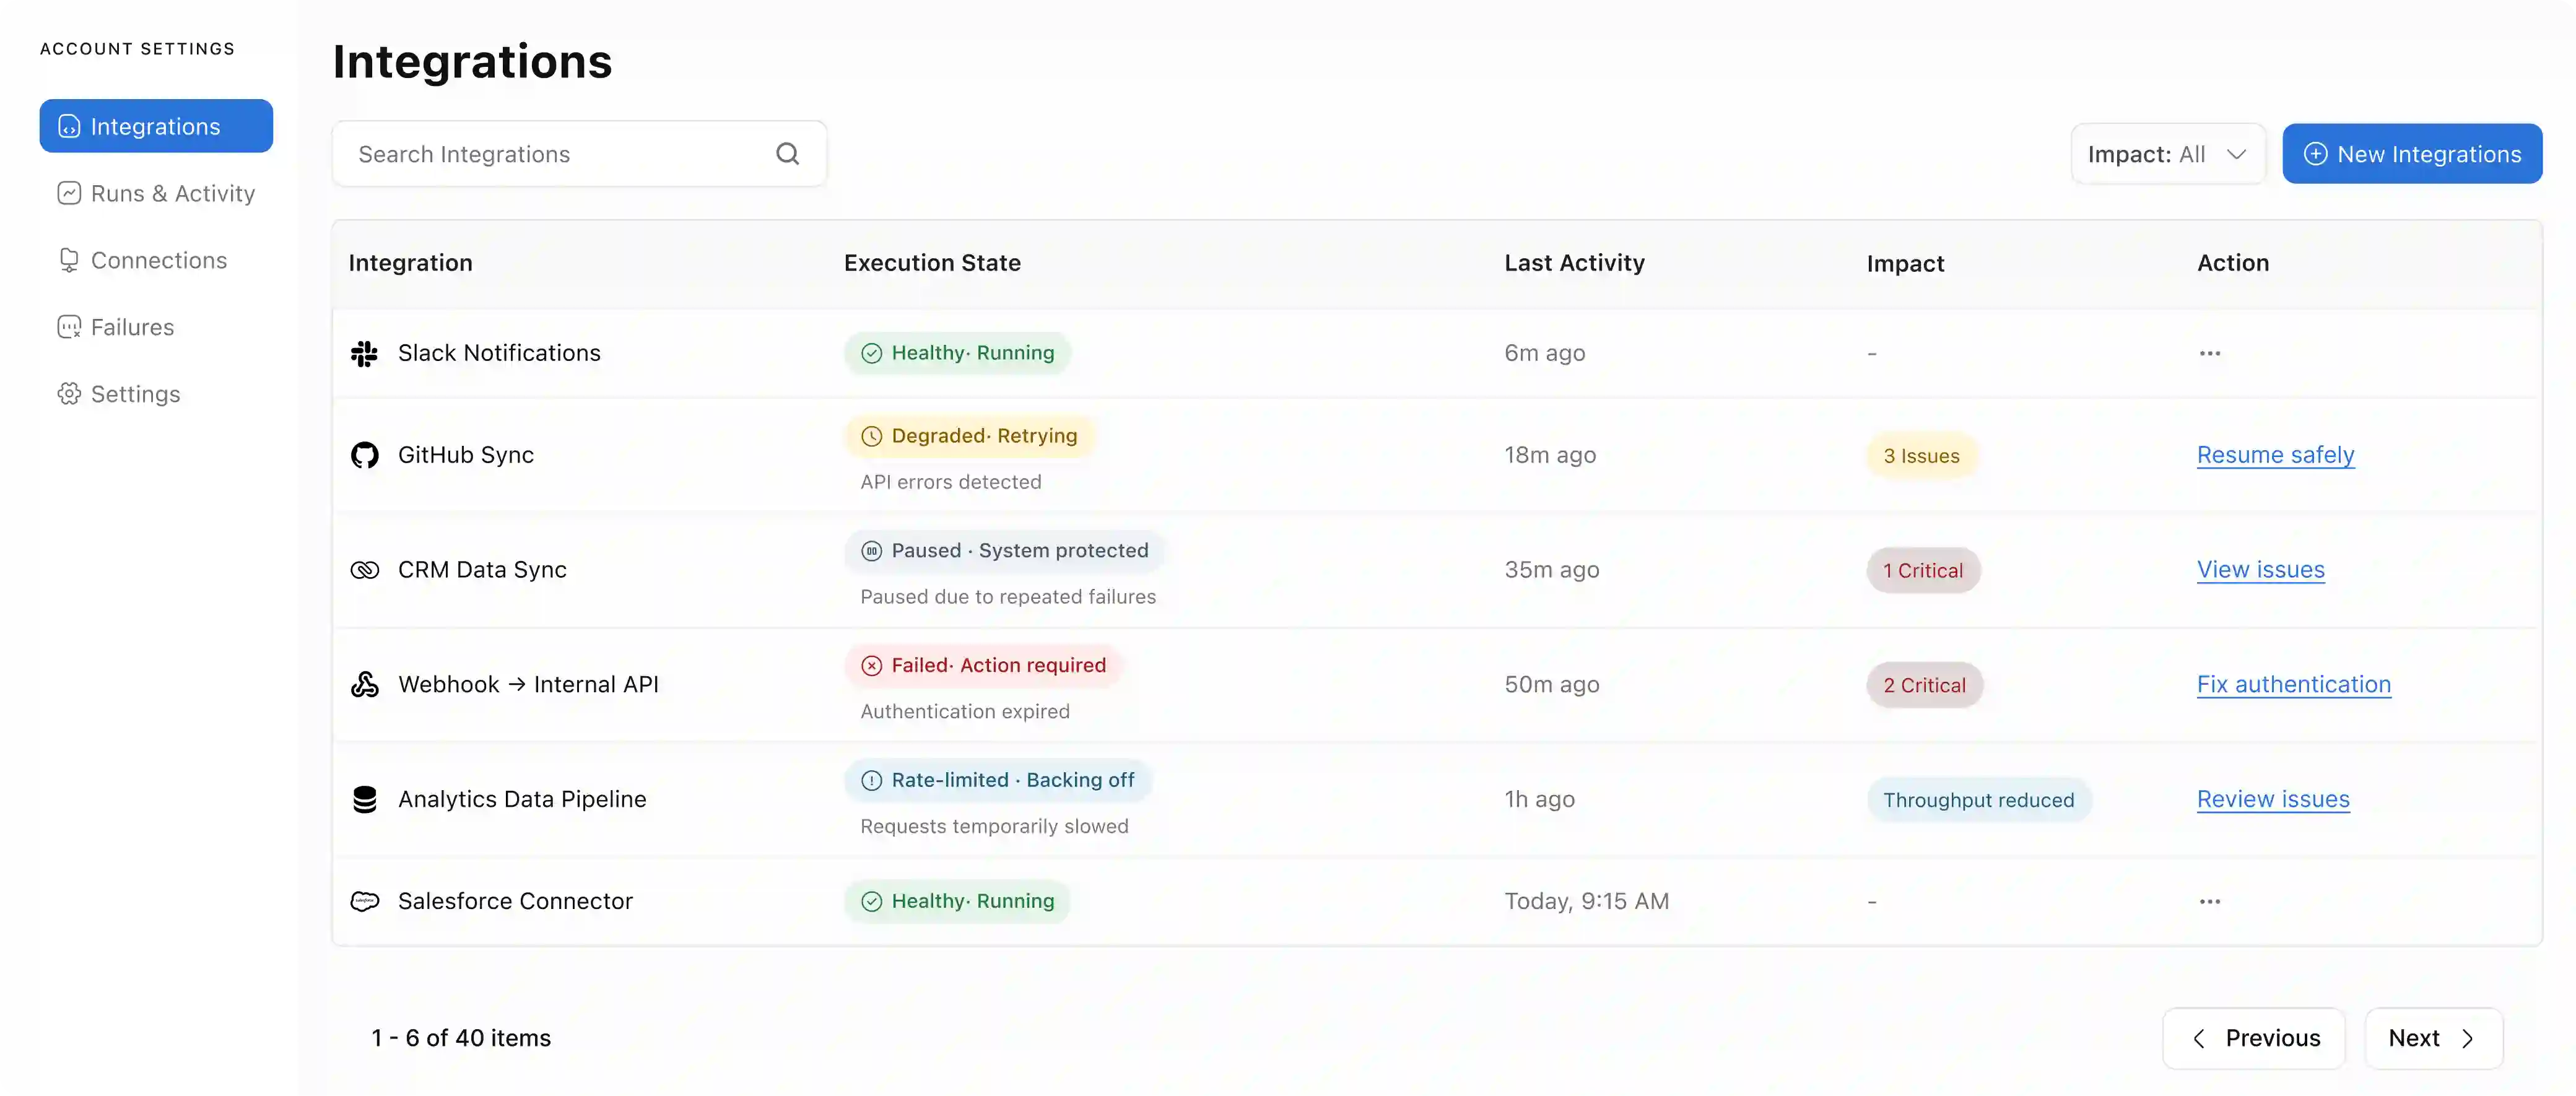Click the New Integrations button
2576x1096 pixels.
coord(2411,154)
